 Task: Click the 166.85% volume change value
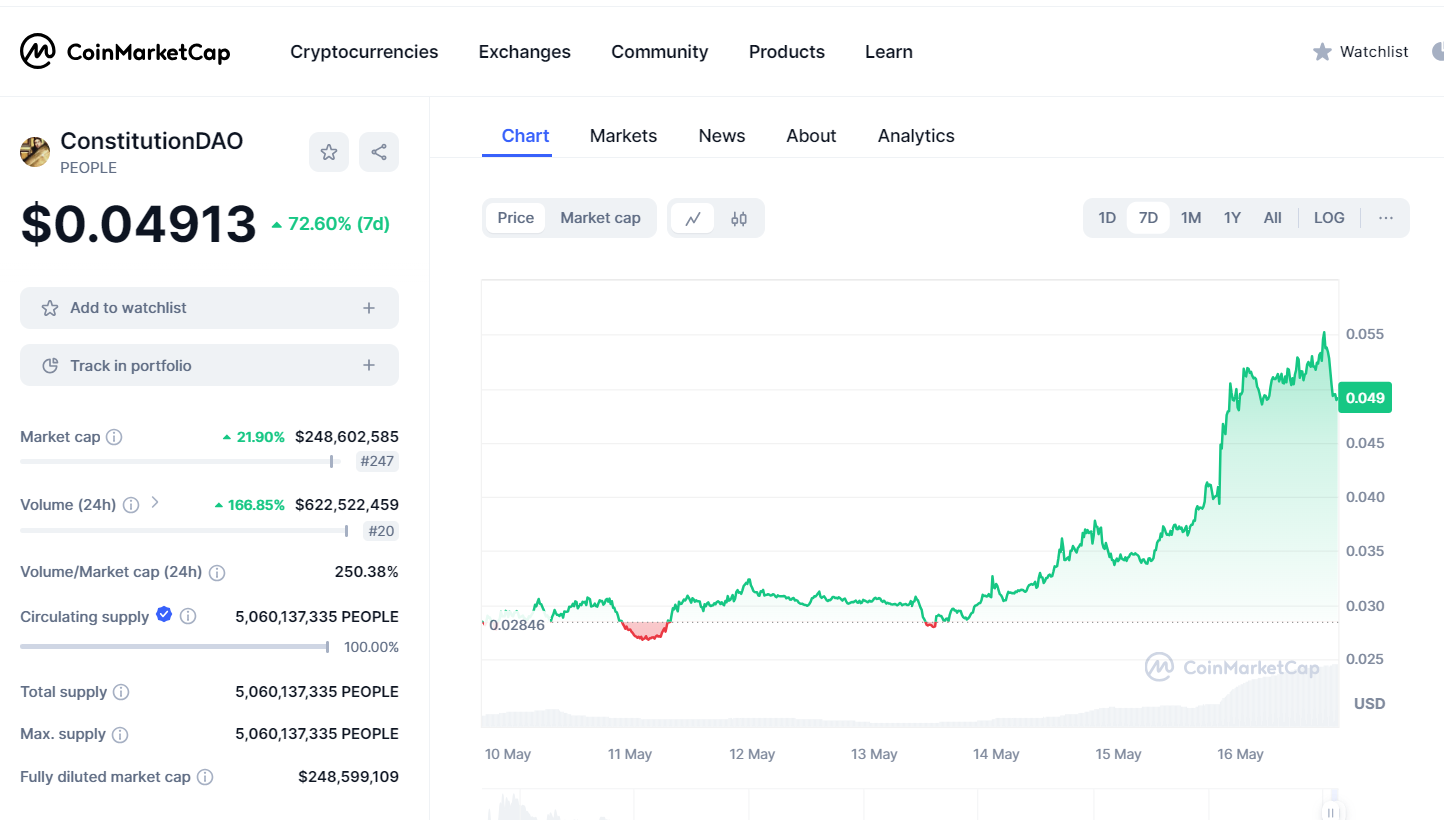click(250, 505)
